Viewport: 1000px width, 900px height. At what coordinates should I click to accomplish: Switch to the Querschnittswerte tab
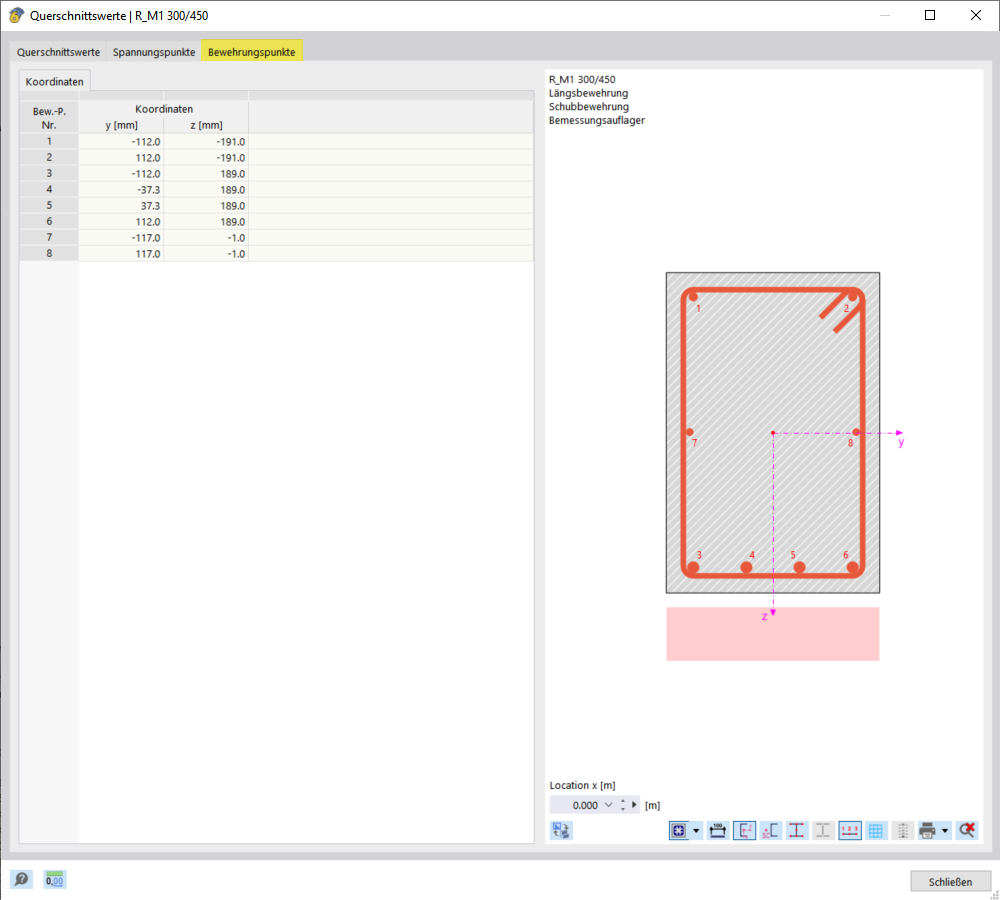[58, 51]
